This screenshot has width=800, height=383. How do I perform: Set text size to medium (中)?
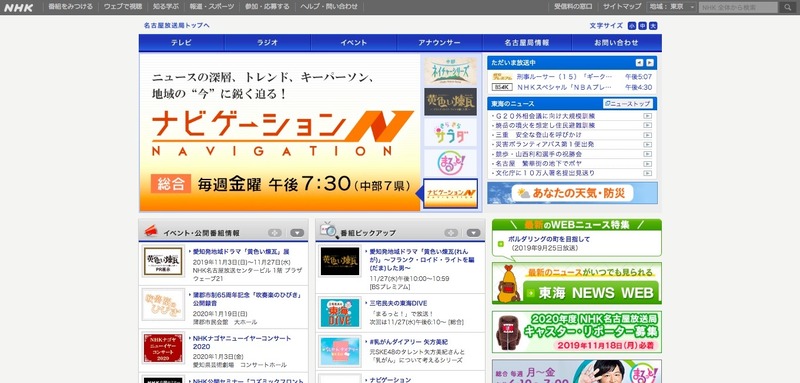tap(642, 25)
